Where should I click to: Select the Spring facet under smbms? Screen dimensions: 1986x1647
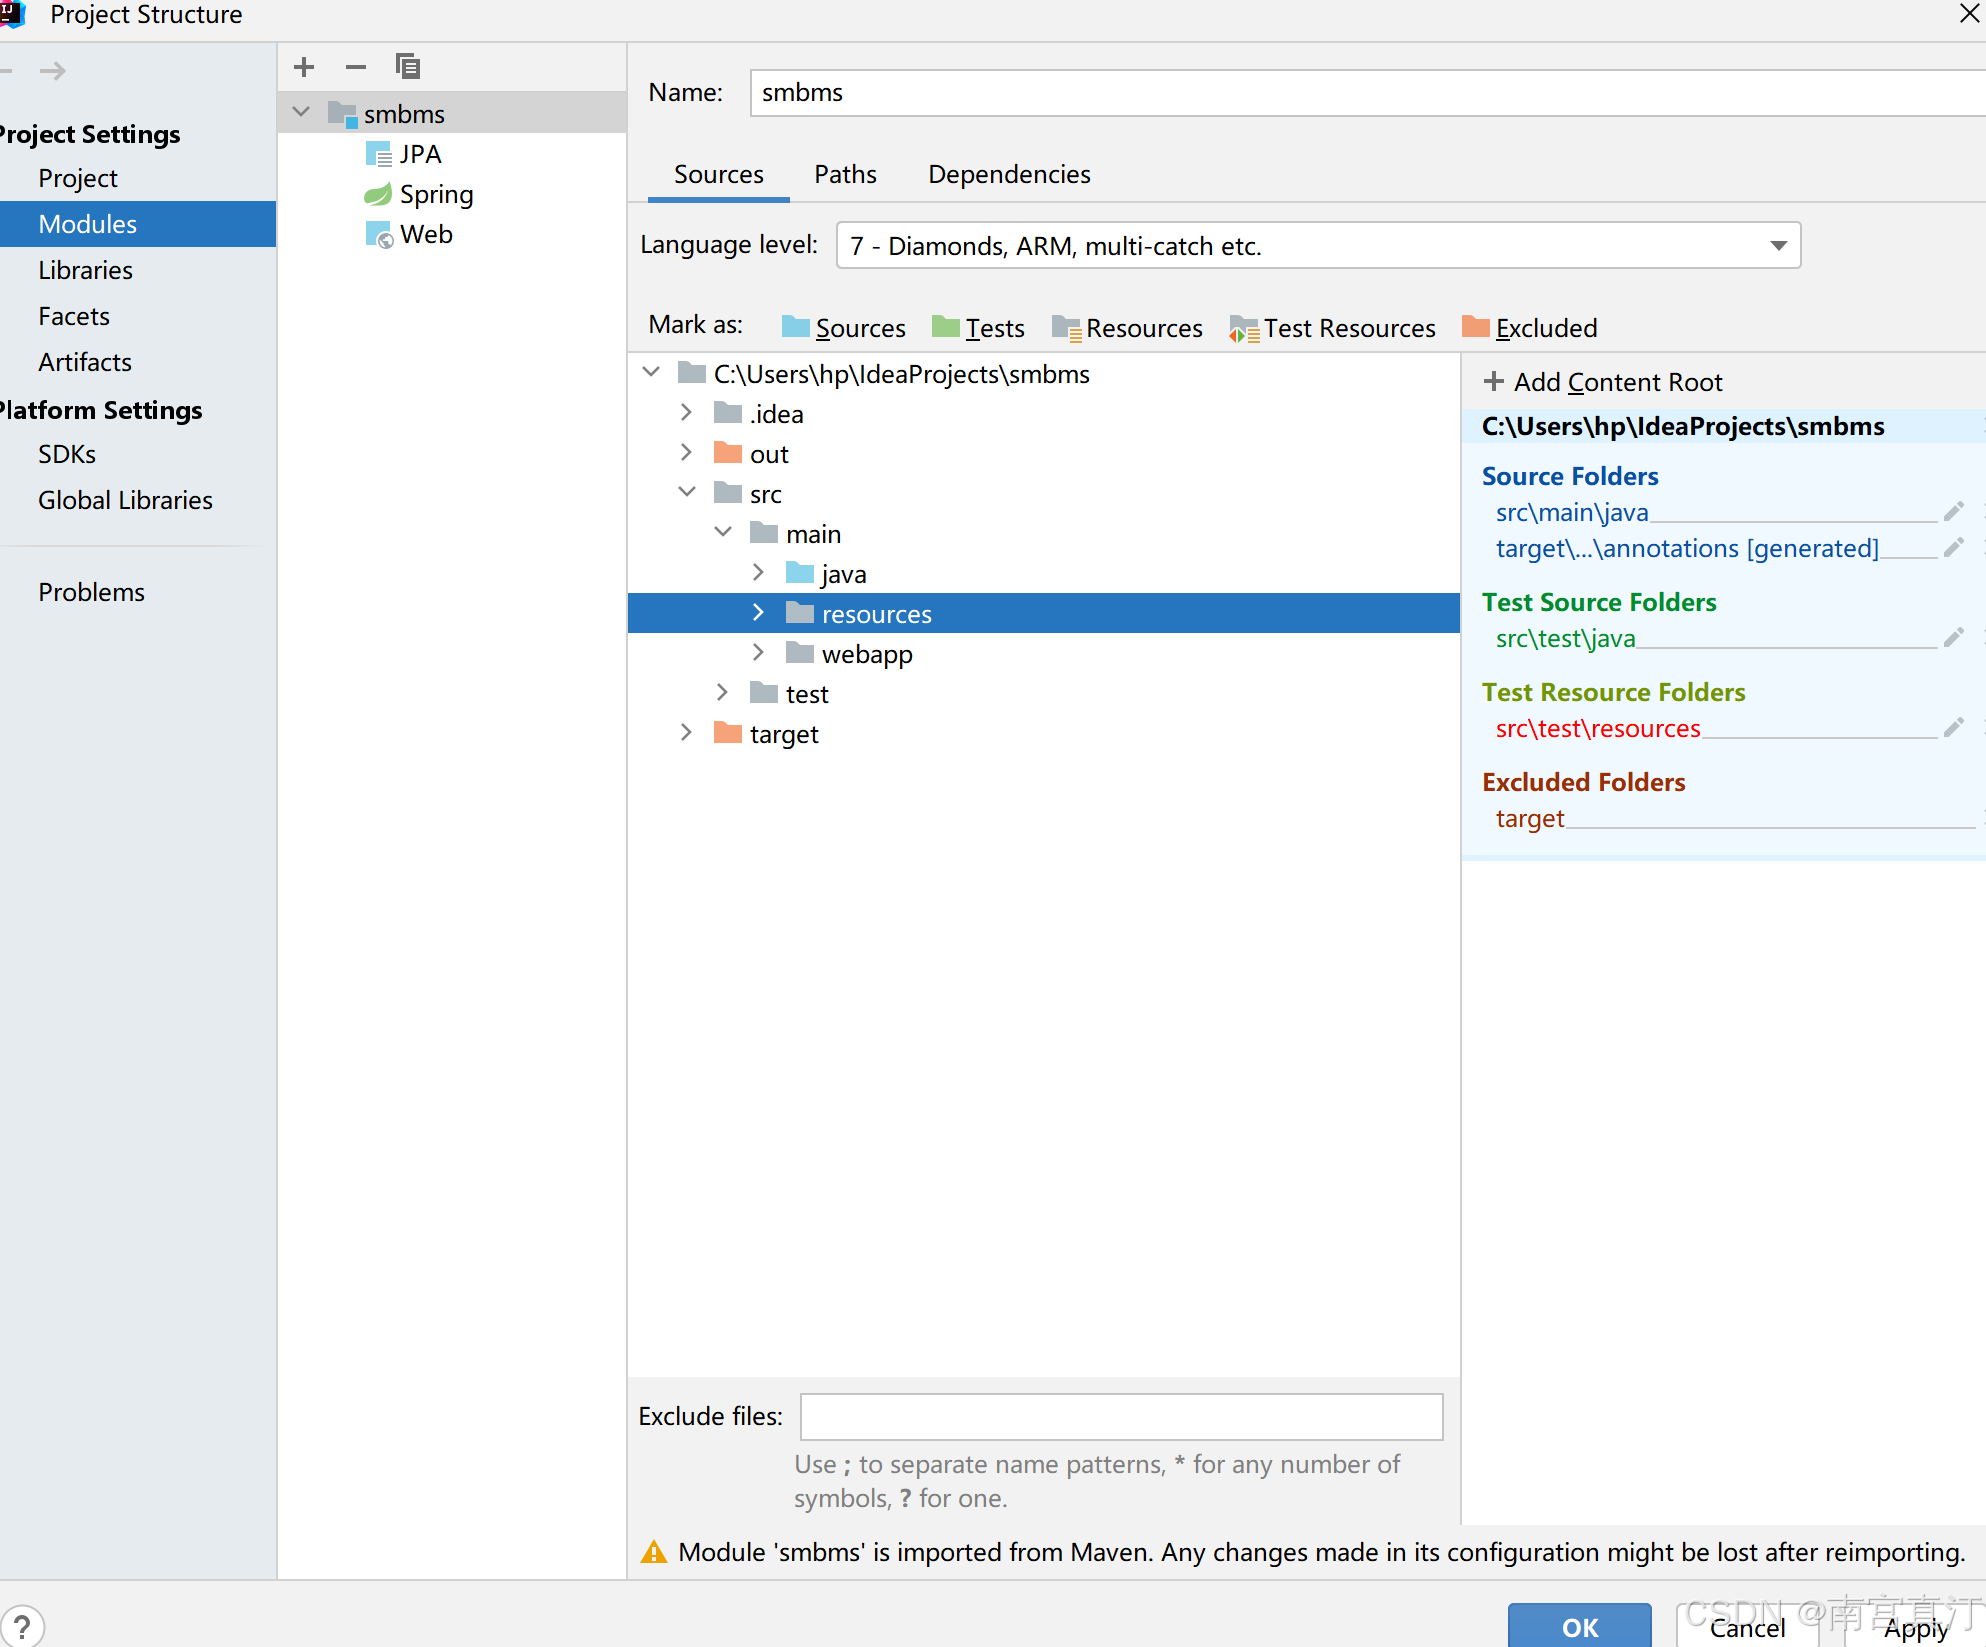point(436,194)
